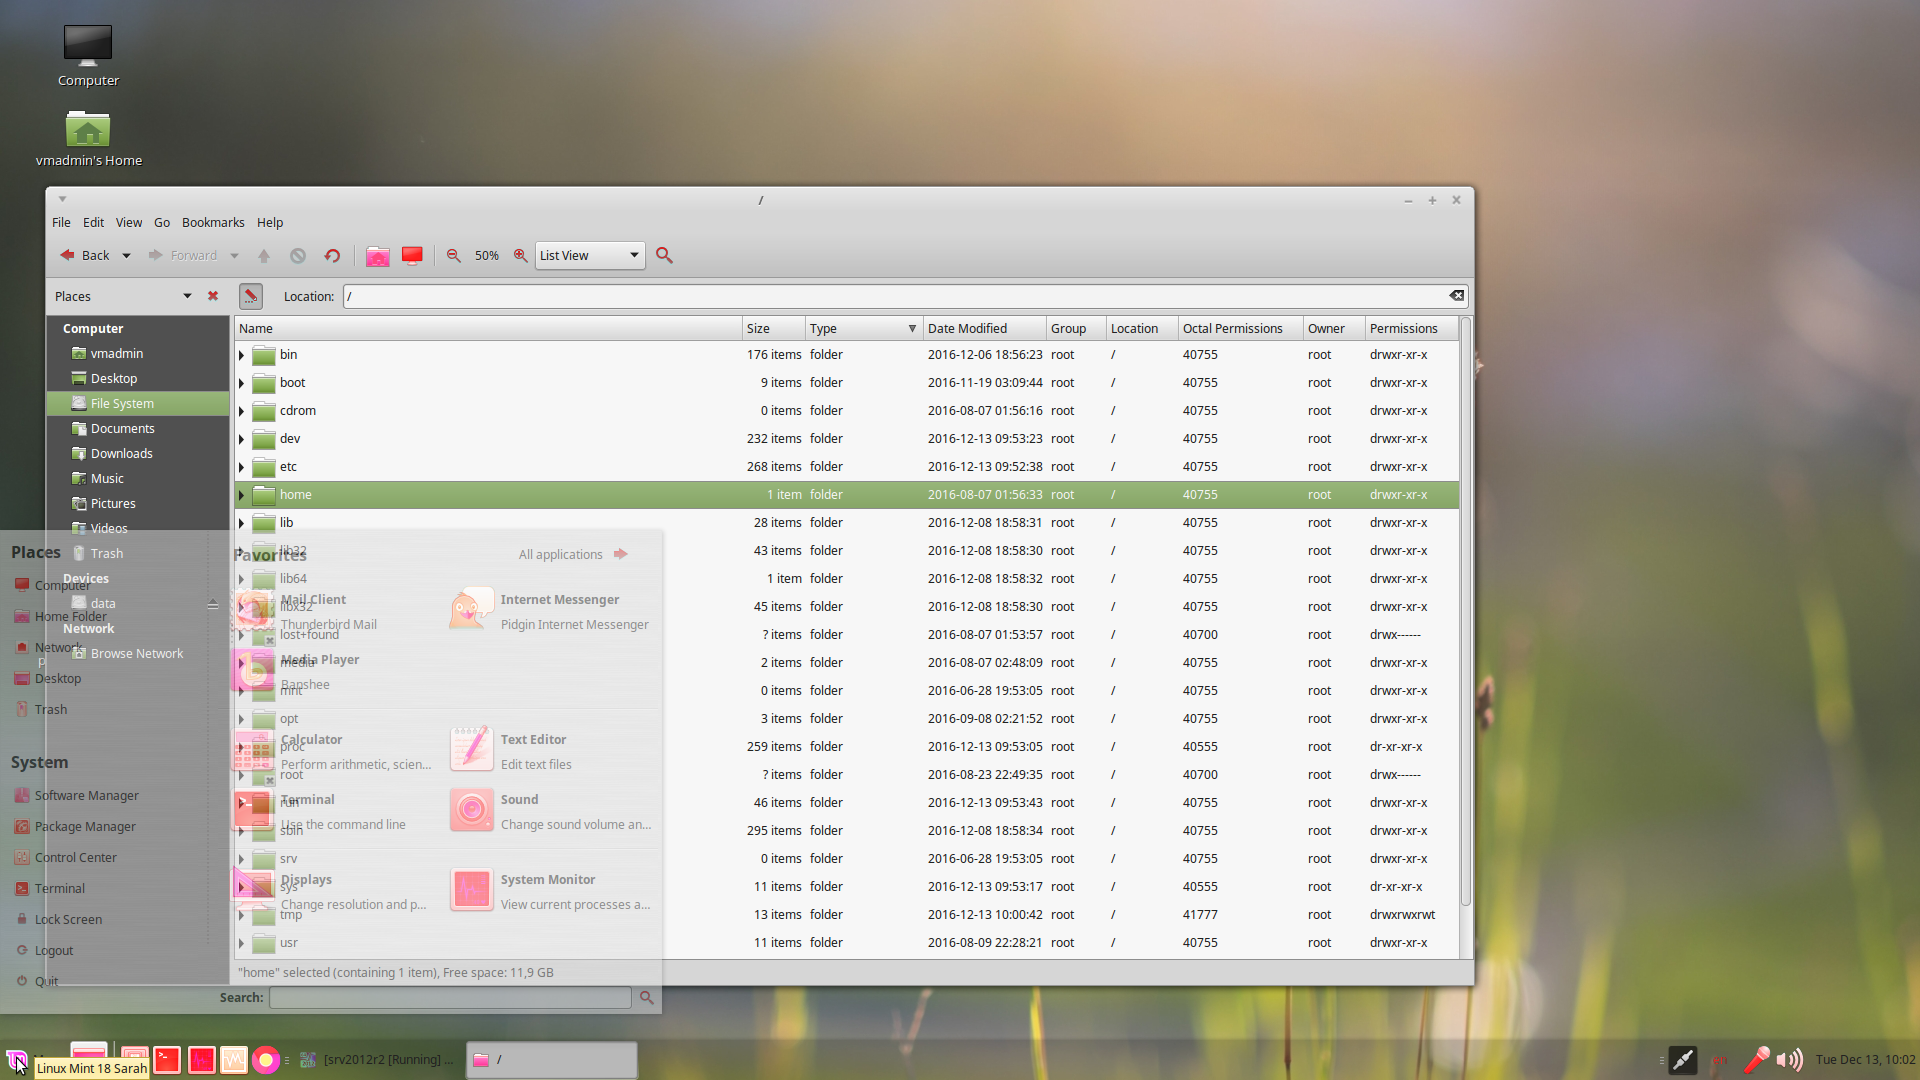
Task: Close the Places sidebar with red X
Action: coord(213,296)
